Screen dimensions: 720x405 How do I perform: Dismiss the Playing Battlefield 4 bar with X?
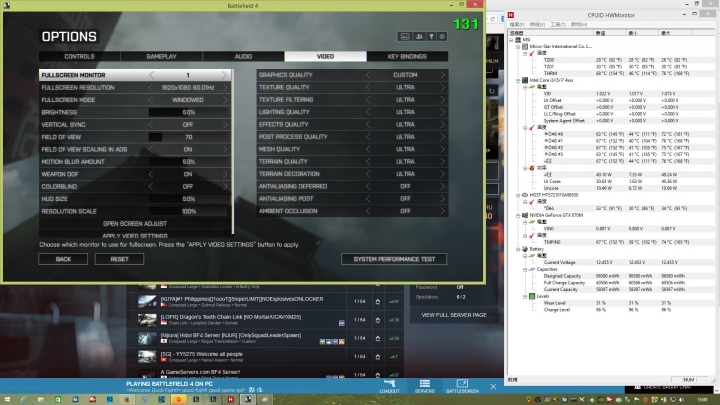pos(493,387)
